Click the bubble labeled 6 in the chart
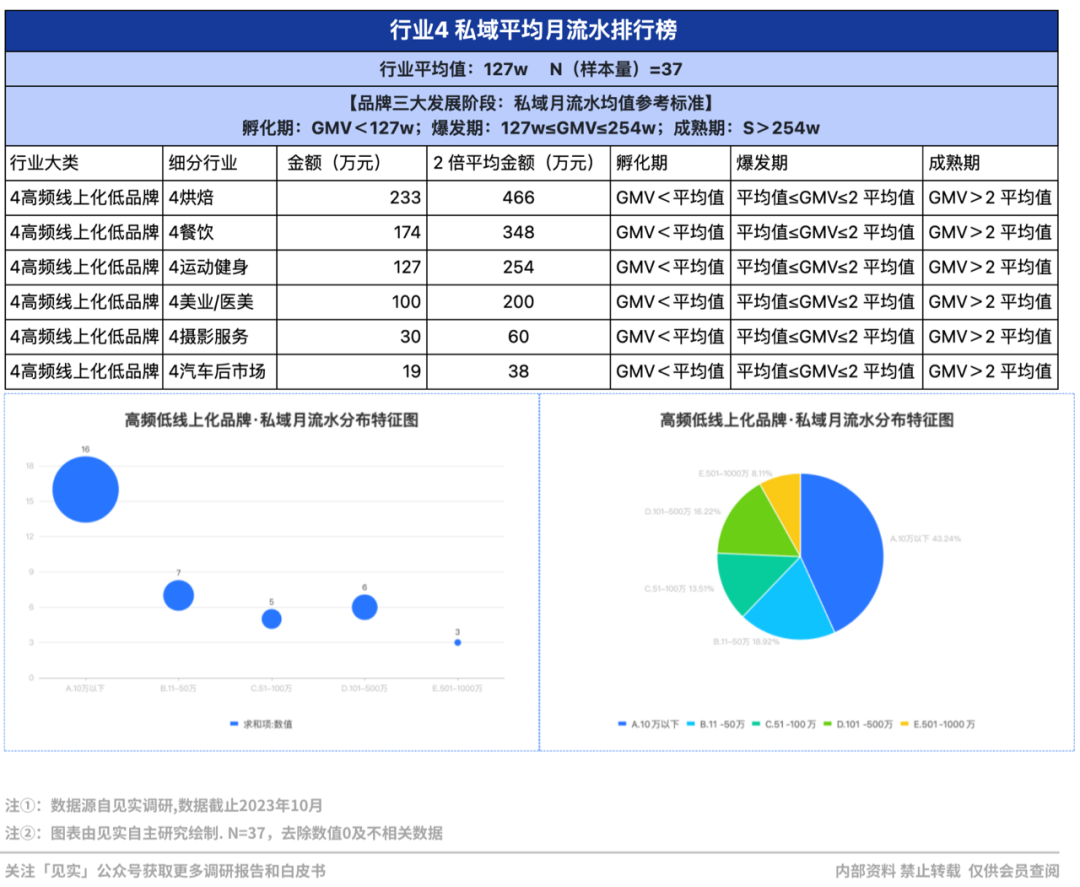The height and width of the screenshot is (887, 1080). pyautogui.click(x=364, y=607)
